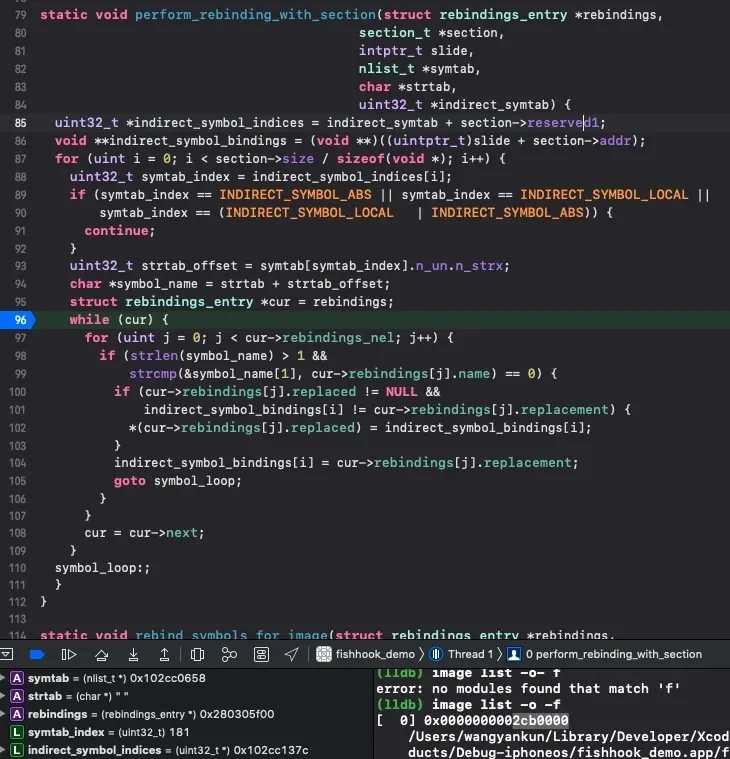This screenshot has height=759, width=730.
Task: Click the stack frame person icon
Action: click(514, 654)
